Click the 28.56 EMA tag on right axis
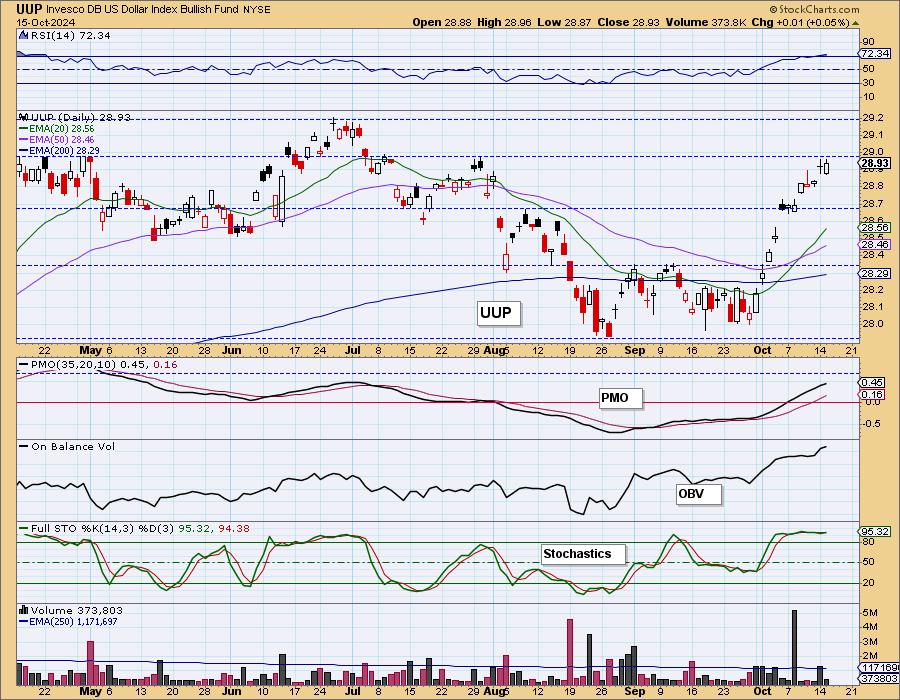Screen dimensions: 900x700 click(875, 227)
